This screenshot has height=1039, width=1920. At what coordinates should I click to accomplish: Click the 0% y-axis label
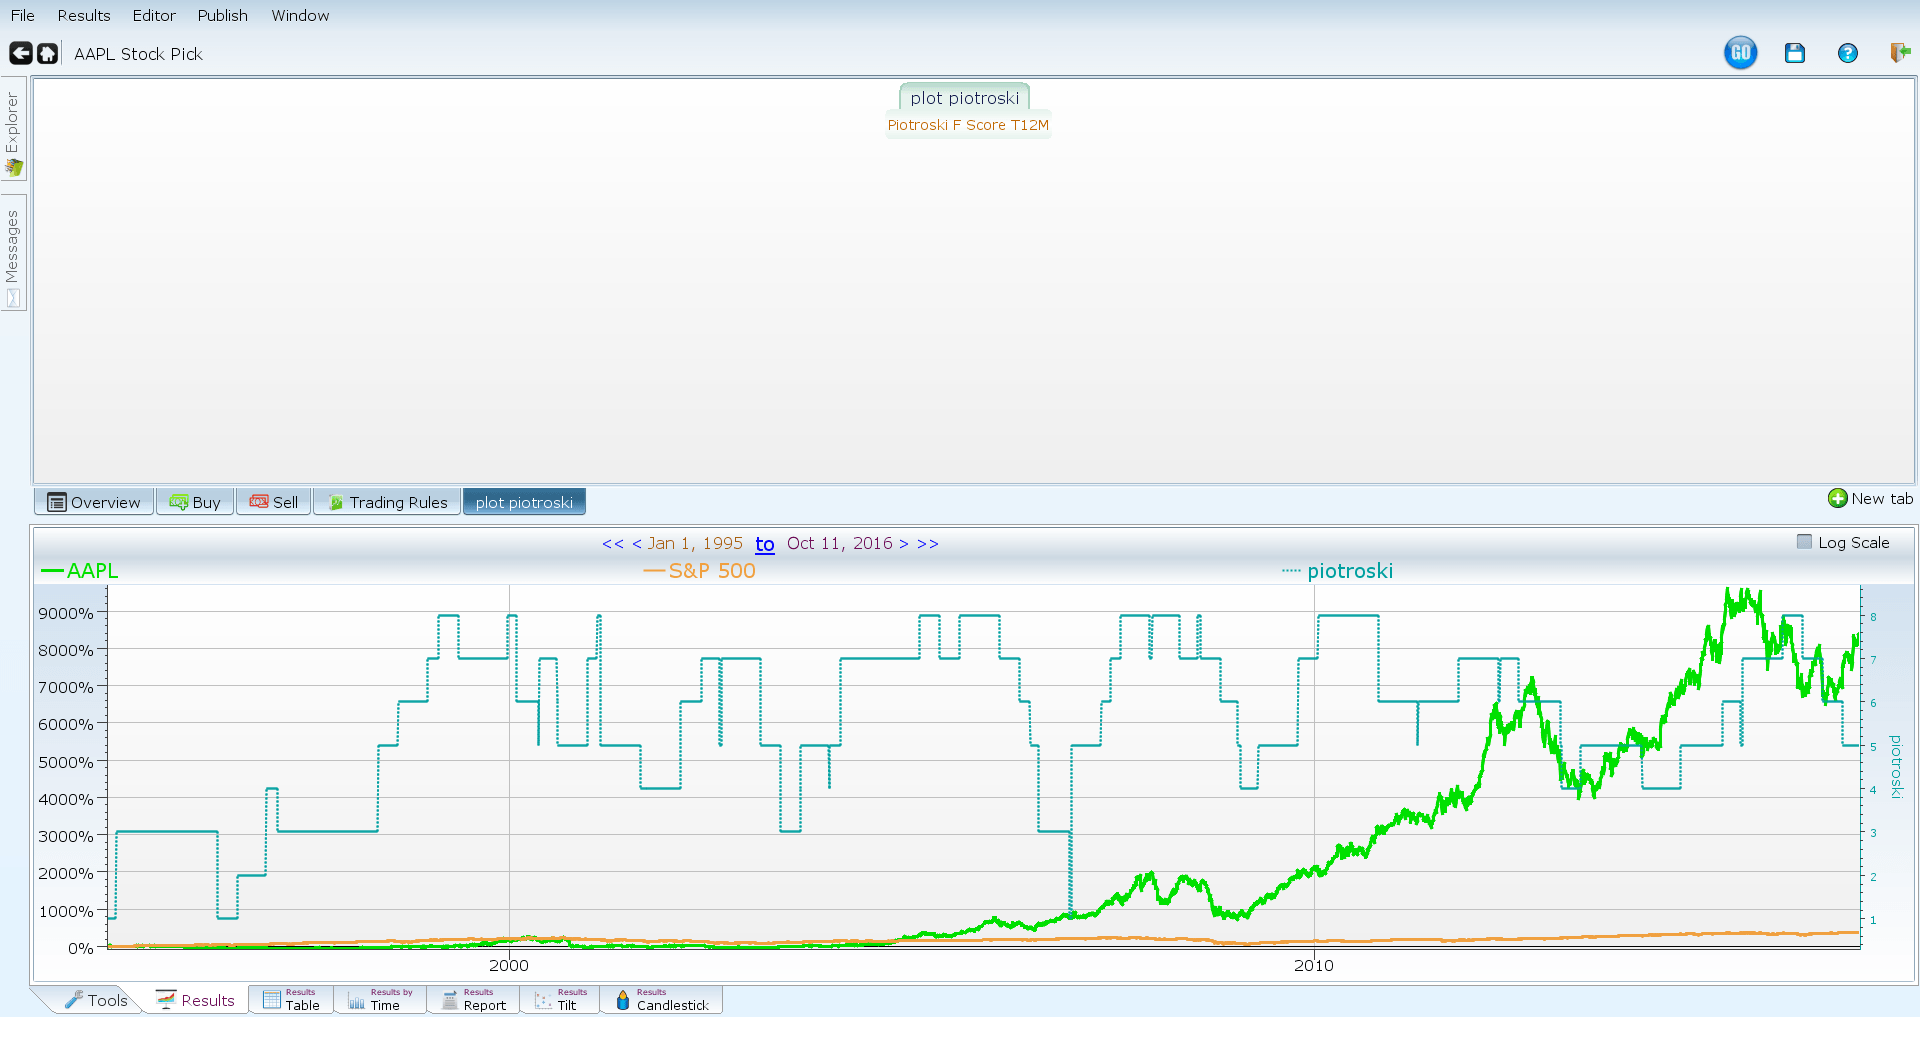(81, 948)
